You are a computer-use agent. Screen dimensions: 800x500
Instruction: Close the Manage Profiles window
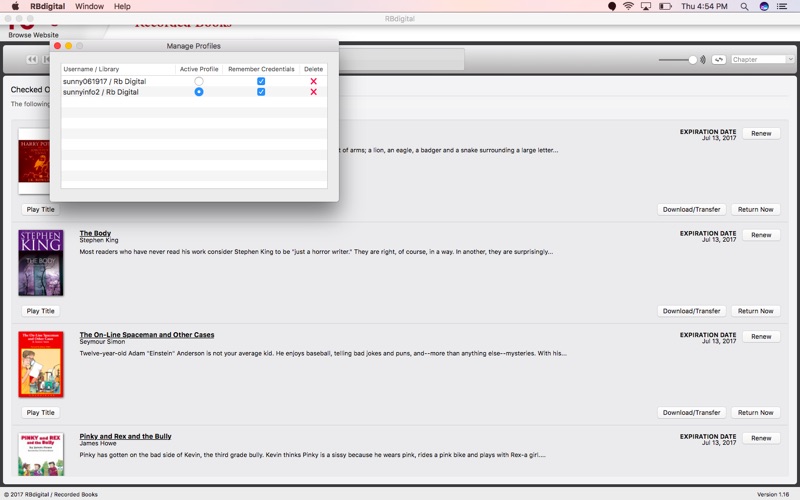57,46
